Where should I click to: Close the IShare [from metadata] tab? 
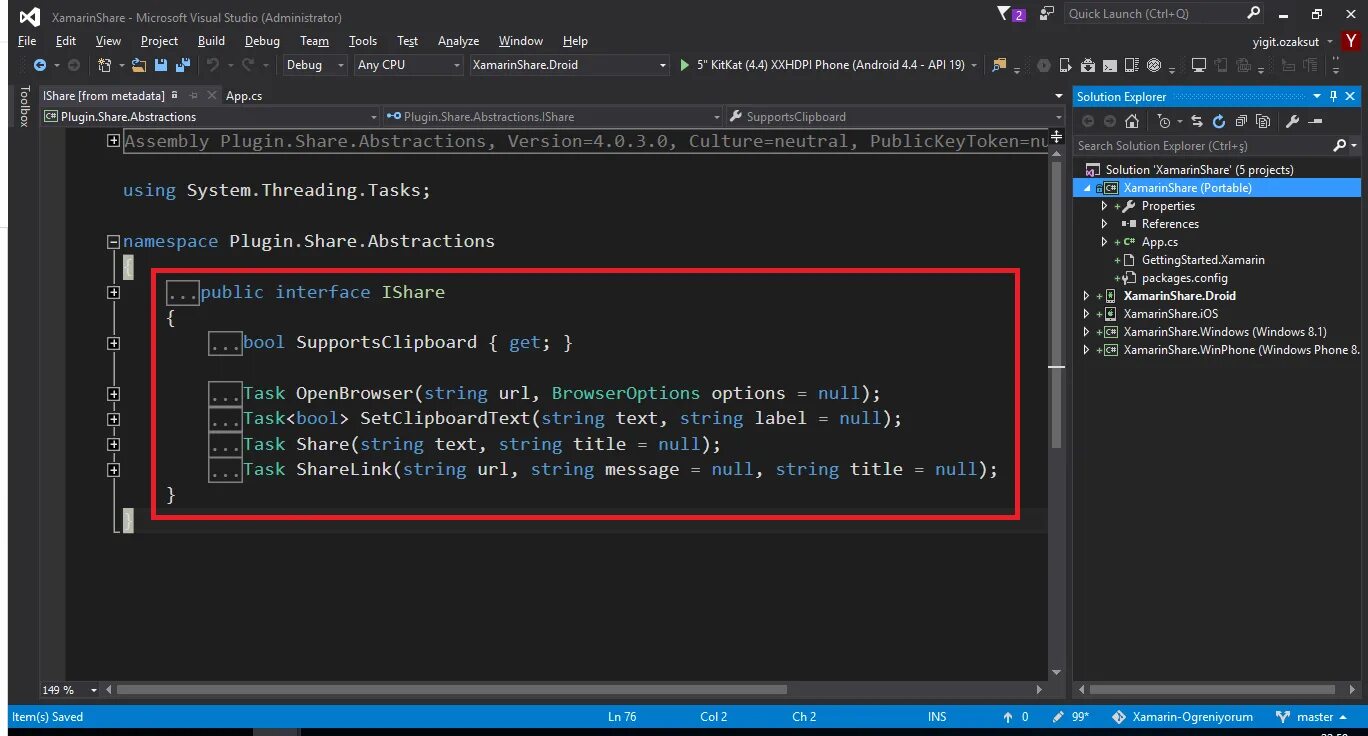coord(211,96)
